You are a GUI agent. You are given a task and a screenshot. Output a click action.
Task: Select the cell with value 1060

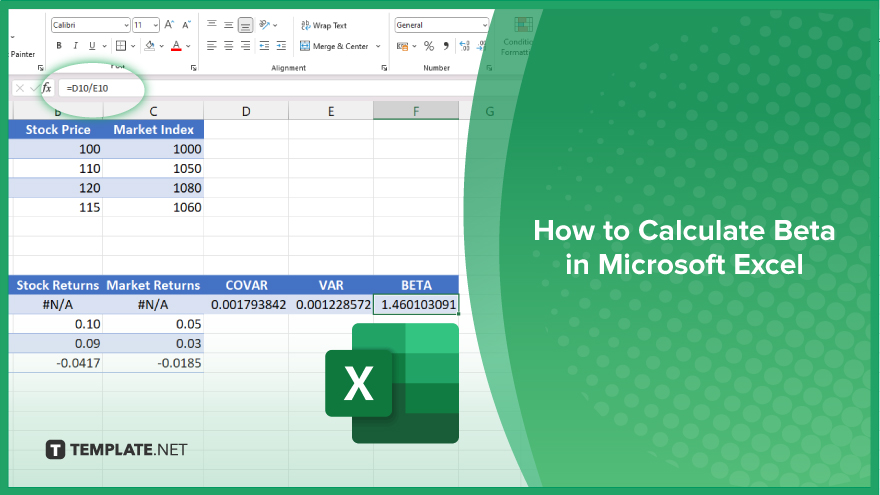(153, 208)
